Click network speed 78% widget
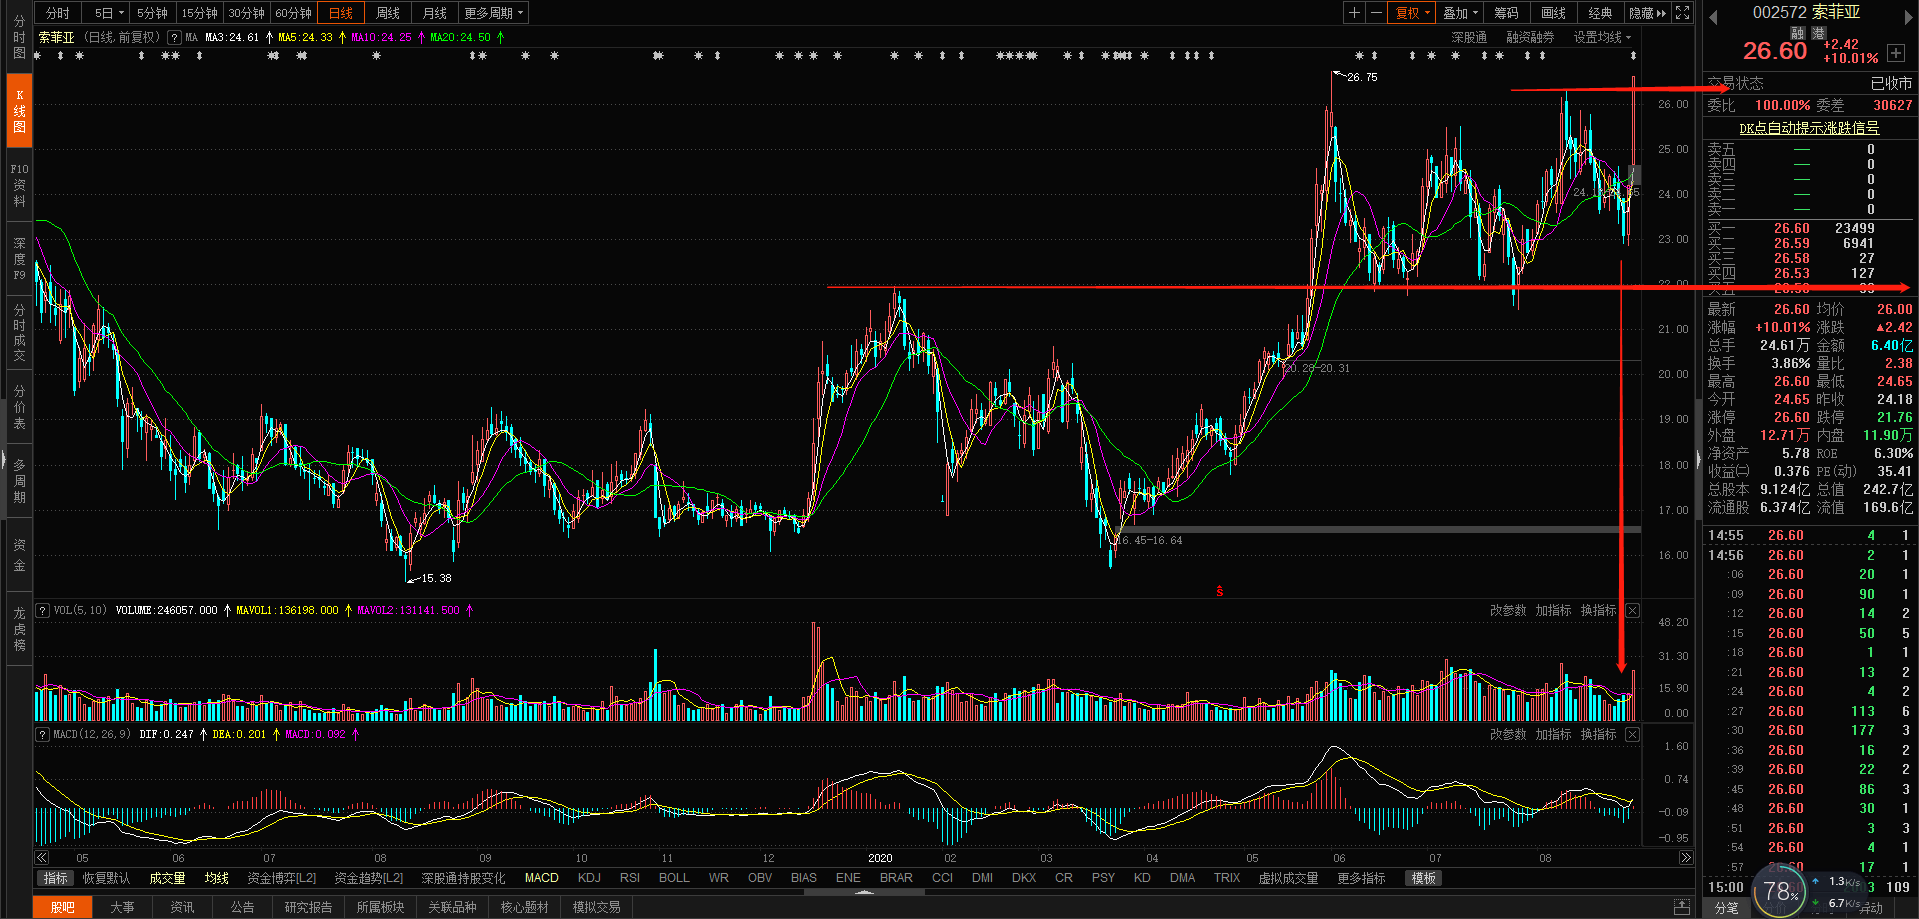Screen dimensions: 1919x919 pos(1782,891)
